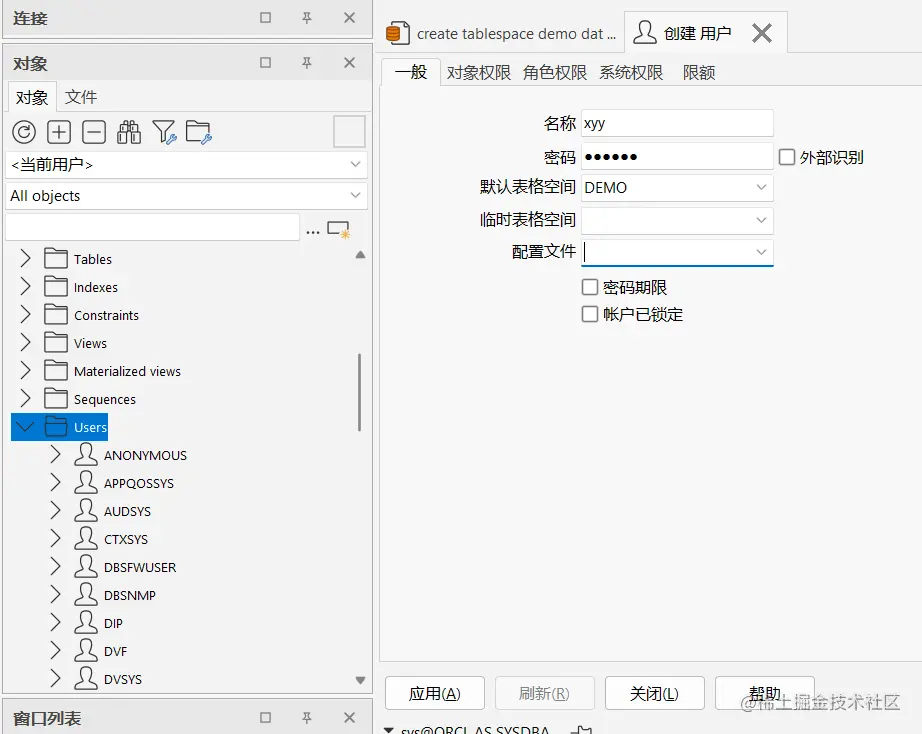922x734 pixels.
Task: Expand the Materialized views node
Action: pyautogui.click(x=25, y=371)
